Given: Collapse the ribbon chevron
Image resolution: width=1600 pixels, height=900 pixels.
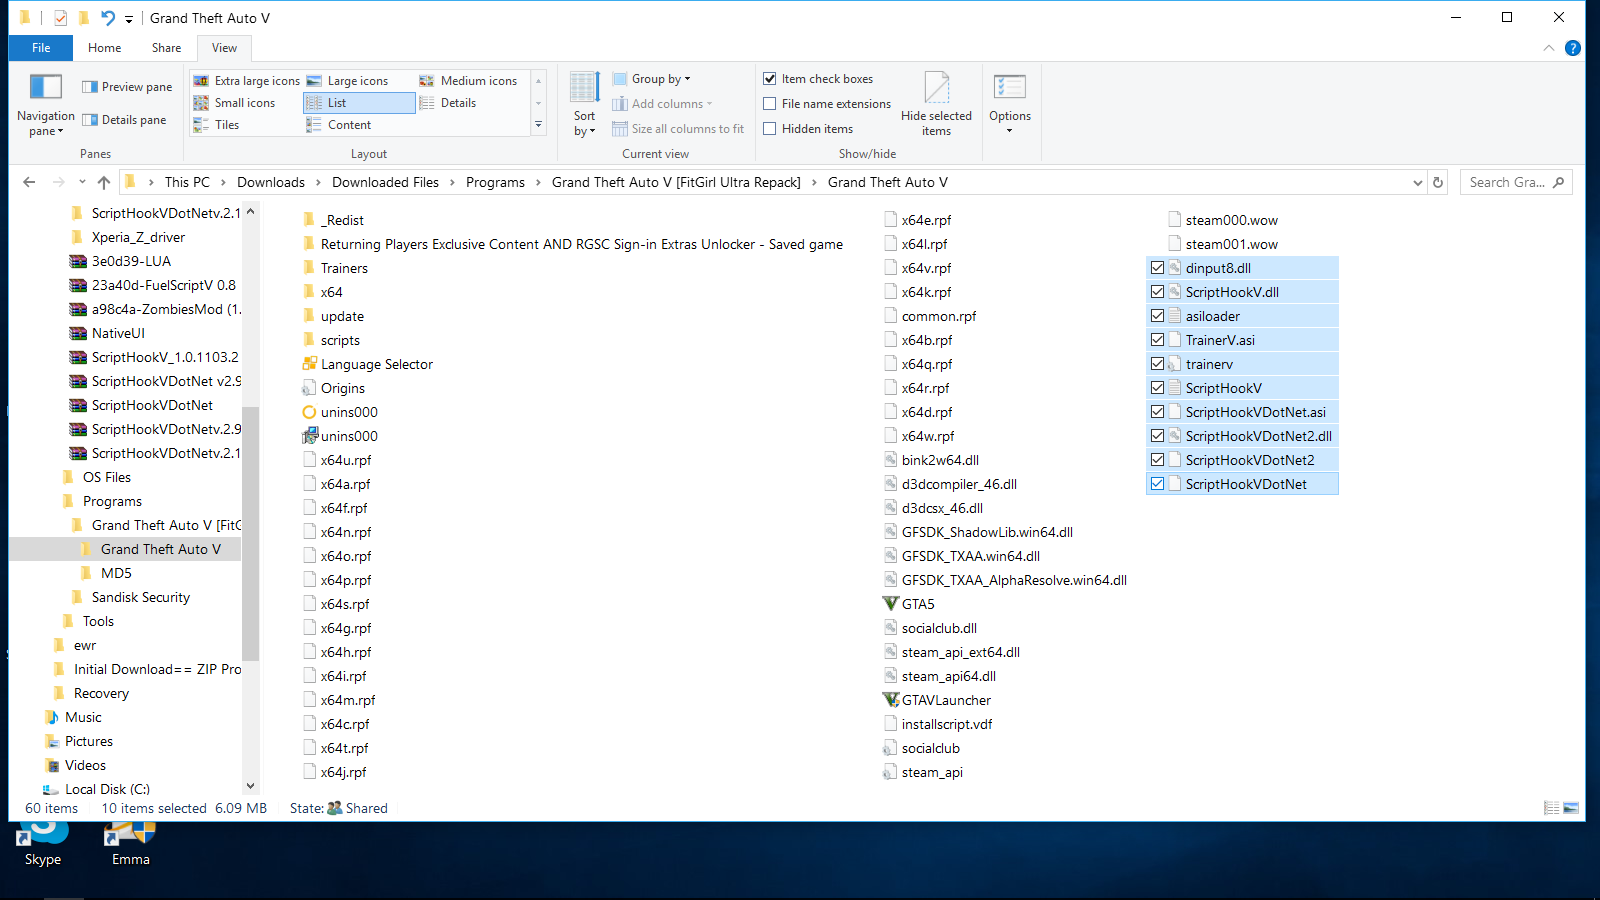Looking at the screenshot, I should (x=1549, y=48).
